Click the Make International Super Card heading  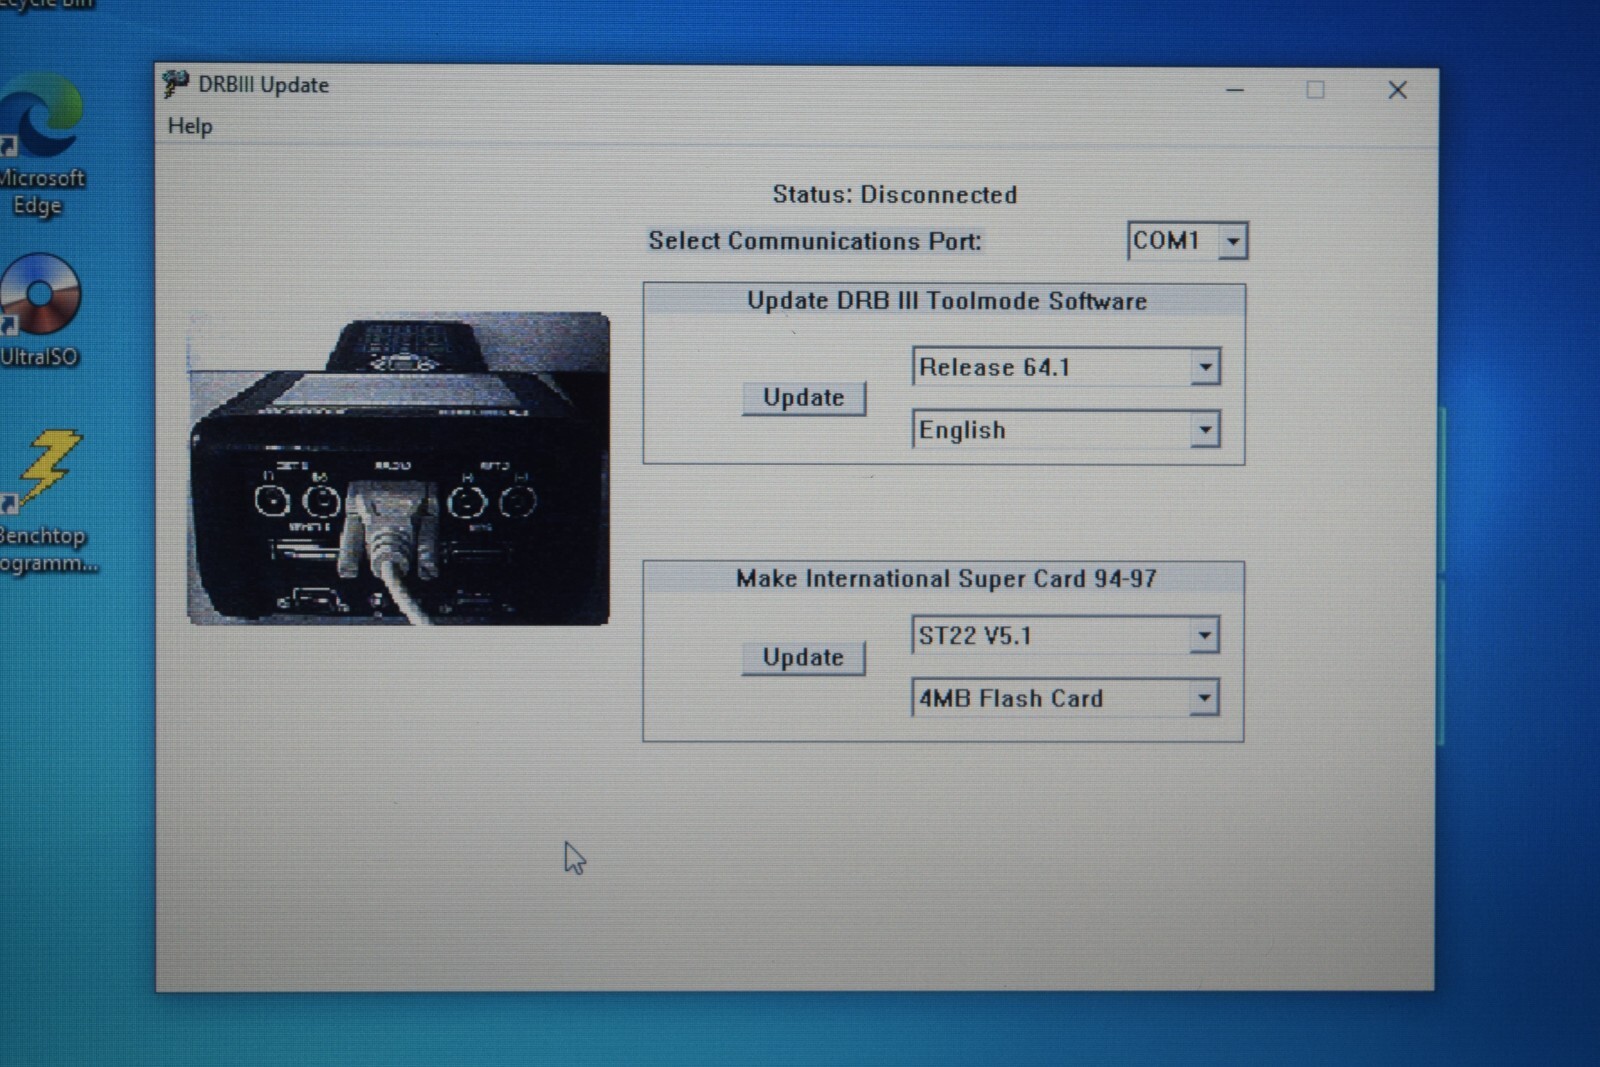click(x=946, y=579)
